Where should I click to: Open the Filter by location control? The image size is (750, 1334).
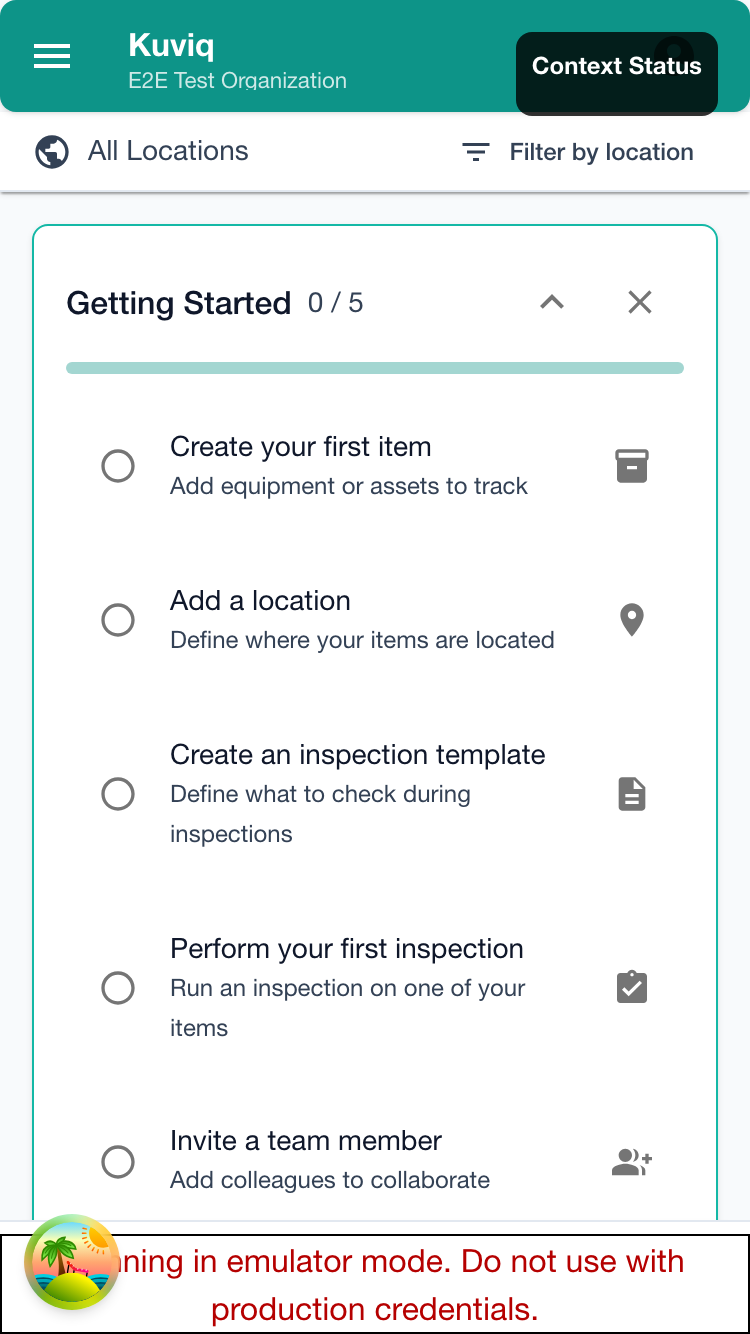pyautogui.click(x=601, y=151)
